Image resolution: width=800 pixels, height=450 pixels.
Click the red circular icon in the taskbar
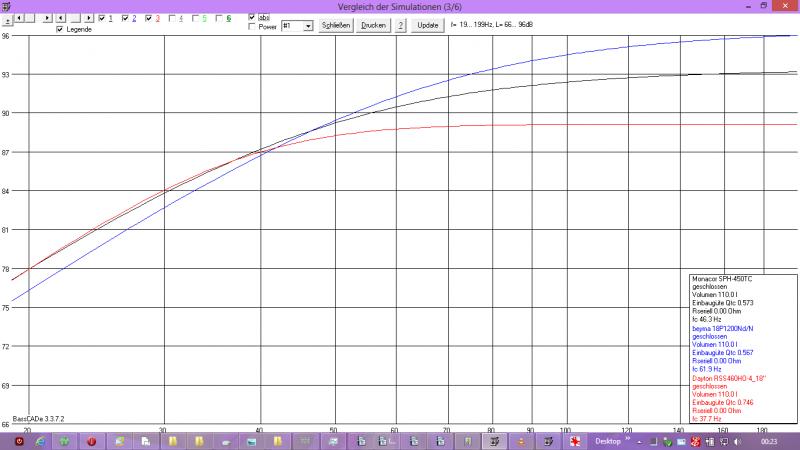click(92, 441)
